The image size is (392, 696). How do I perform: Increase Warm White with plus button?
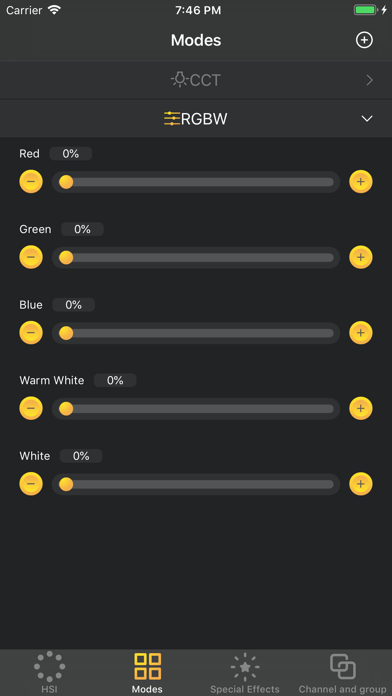[360, 408]
